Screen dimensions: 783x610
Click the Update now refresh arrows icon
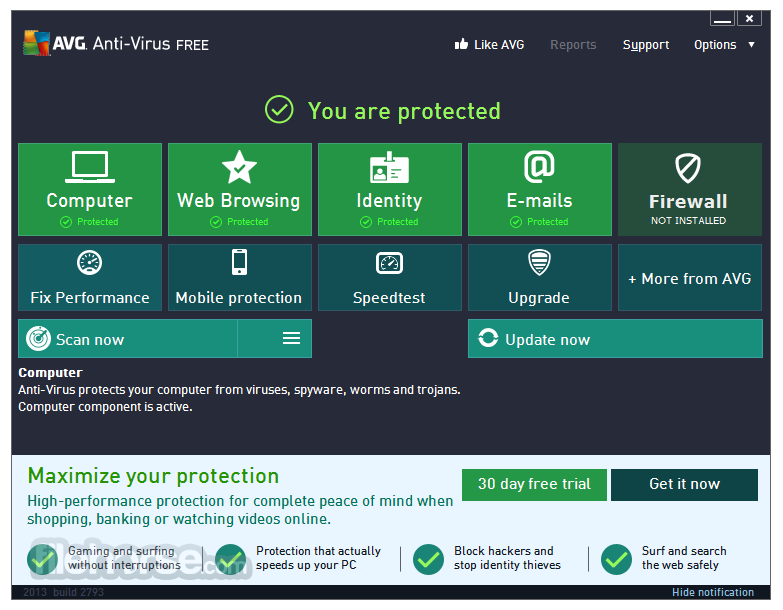(488, 338)
